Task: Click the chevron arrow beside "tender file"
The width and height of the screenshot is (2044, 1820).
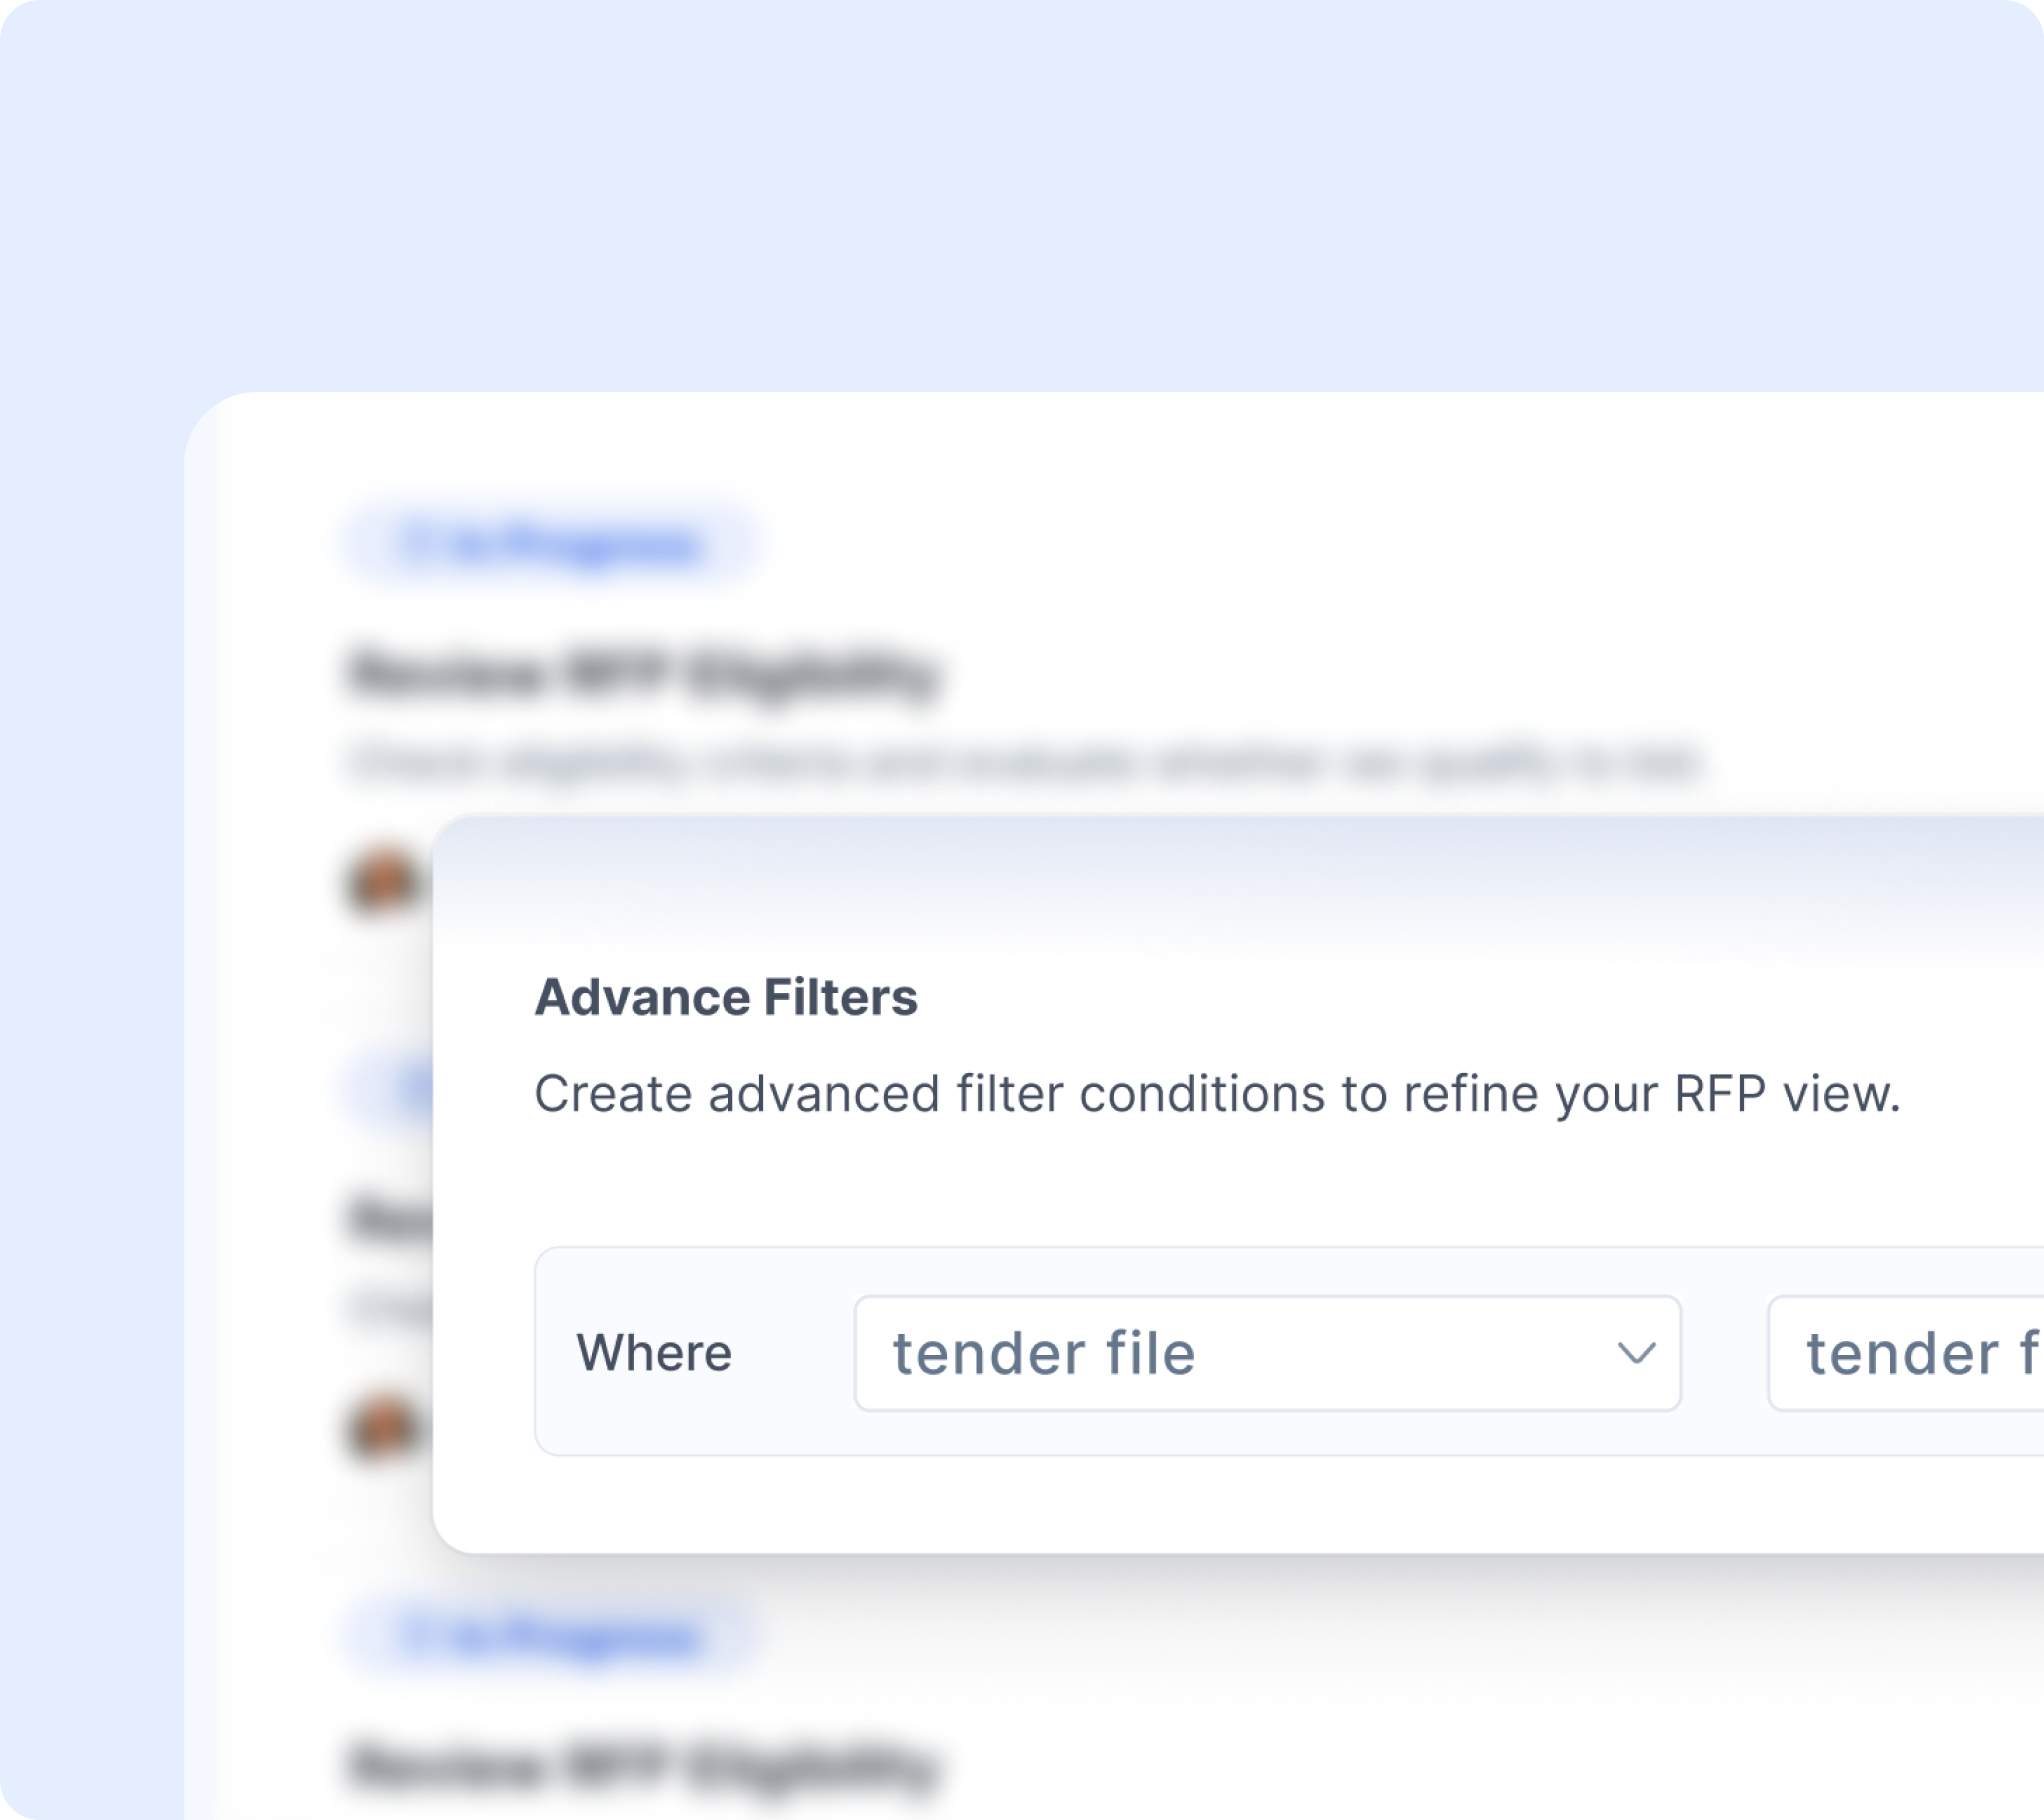Action: (1636, 1353)
